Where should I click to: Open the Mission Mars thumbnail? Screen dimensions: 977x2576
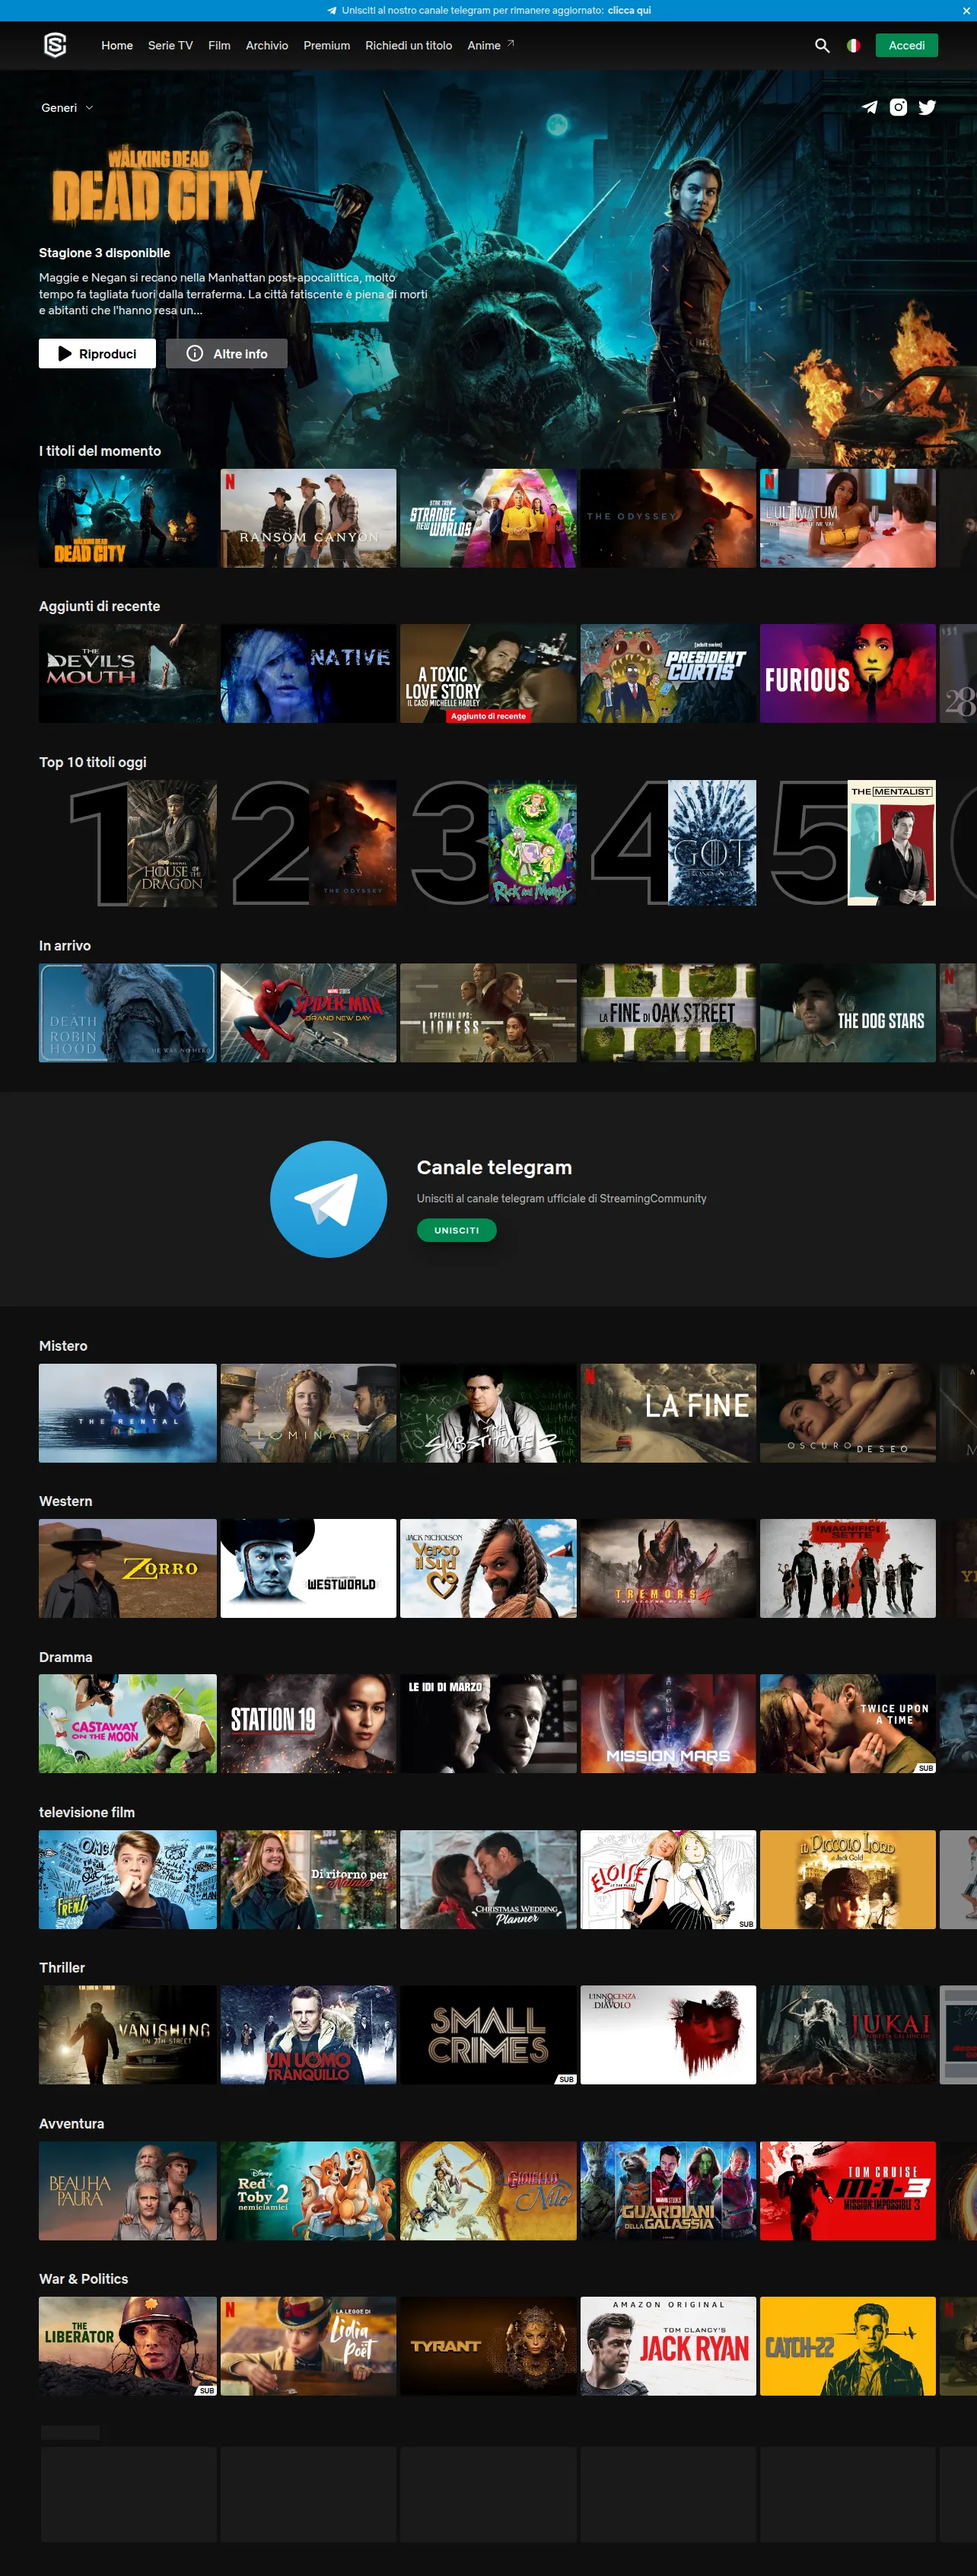pyautogui.click(x=668, y=1723)
